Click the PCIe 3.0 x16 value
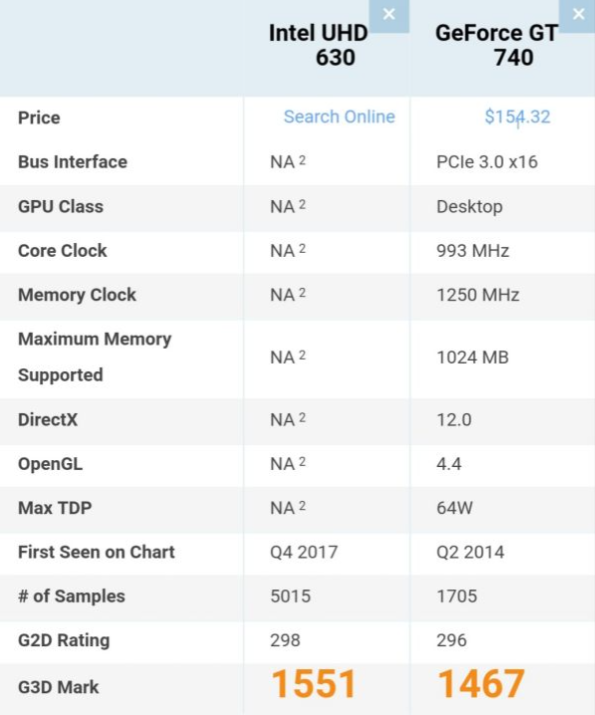Screen dimensions: 595x715 click(x=487, y=162)
